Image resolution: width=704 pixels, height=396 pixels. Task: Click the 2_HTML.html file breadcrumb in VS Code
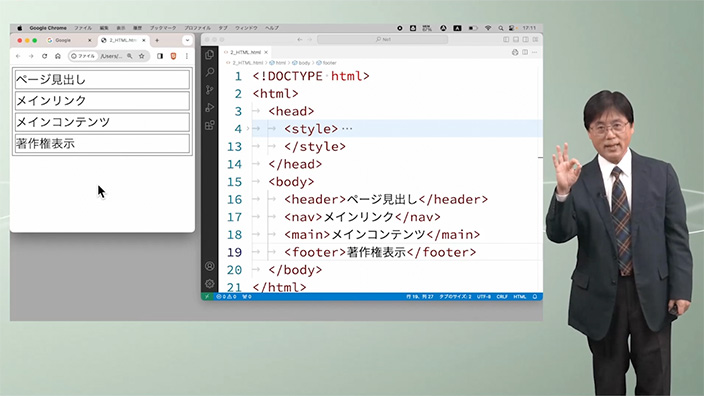click(245, 63)
